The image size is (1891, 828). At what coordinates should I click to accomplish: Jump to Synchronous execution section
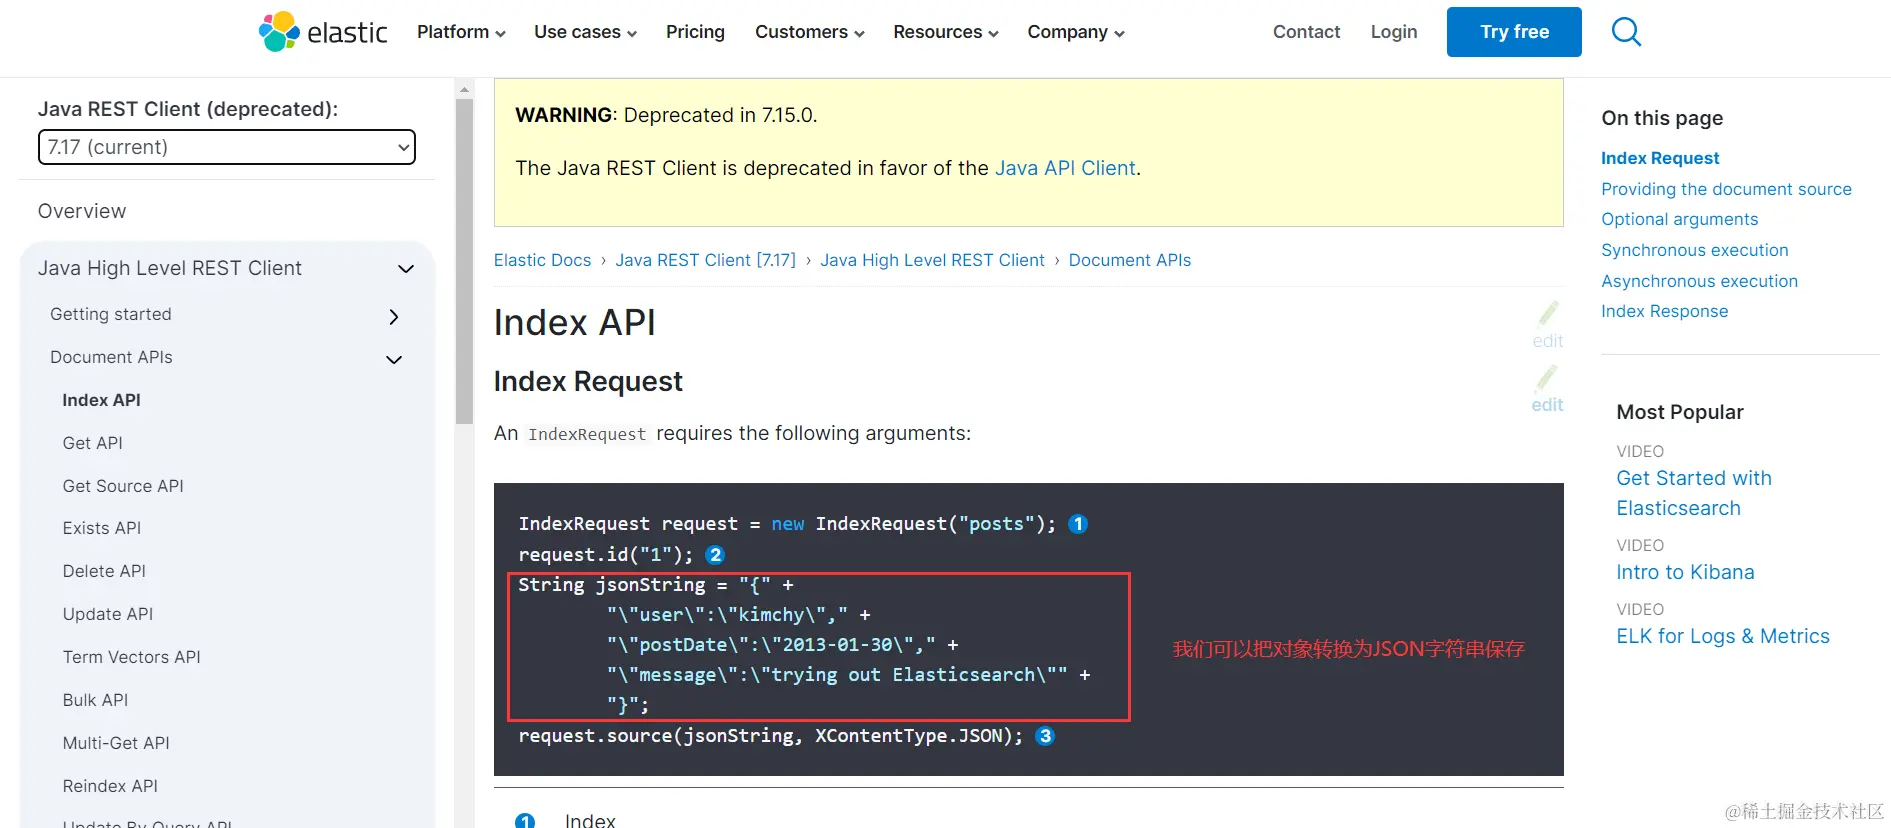point(1694,250)
